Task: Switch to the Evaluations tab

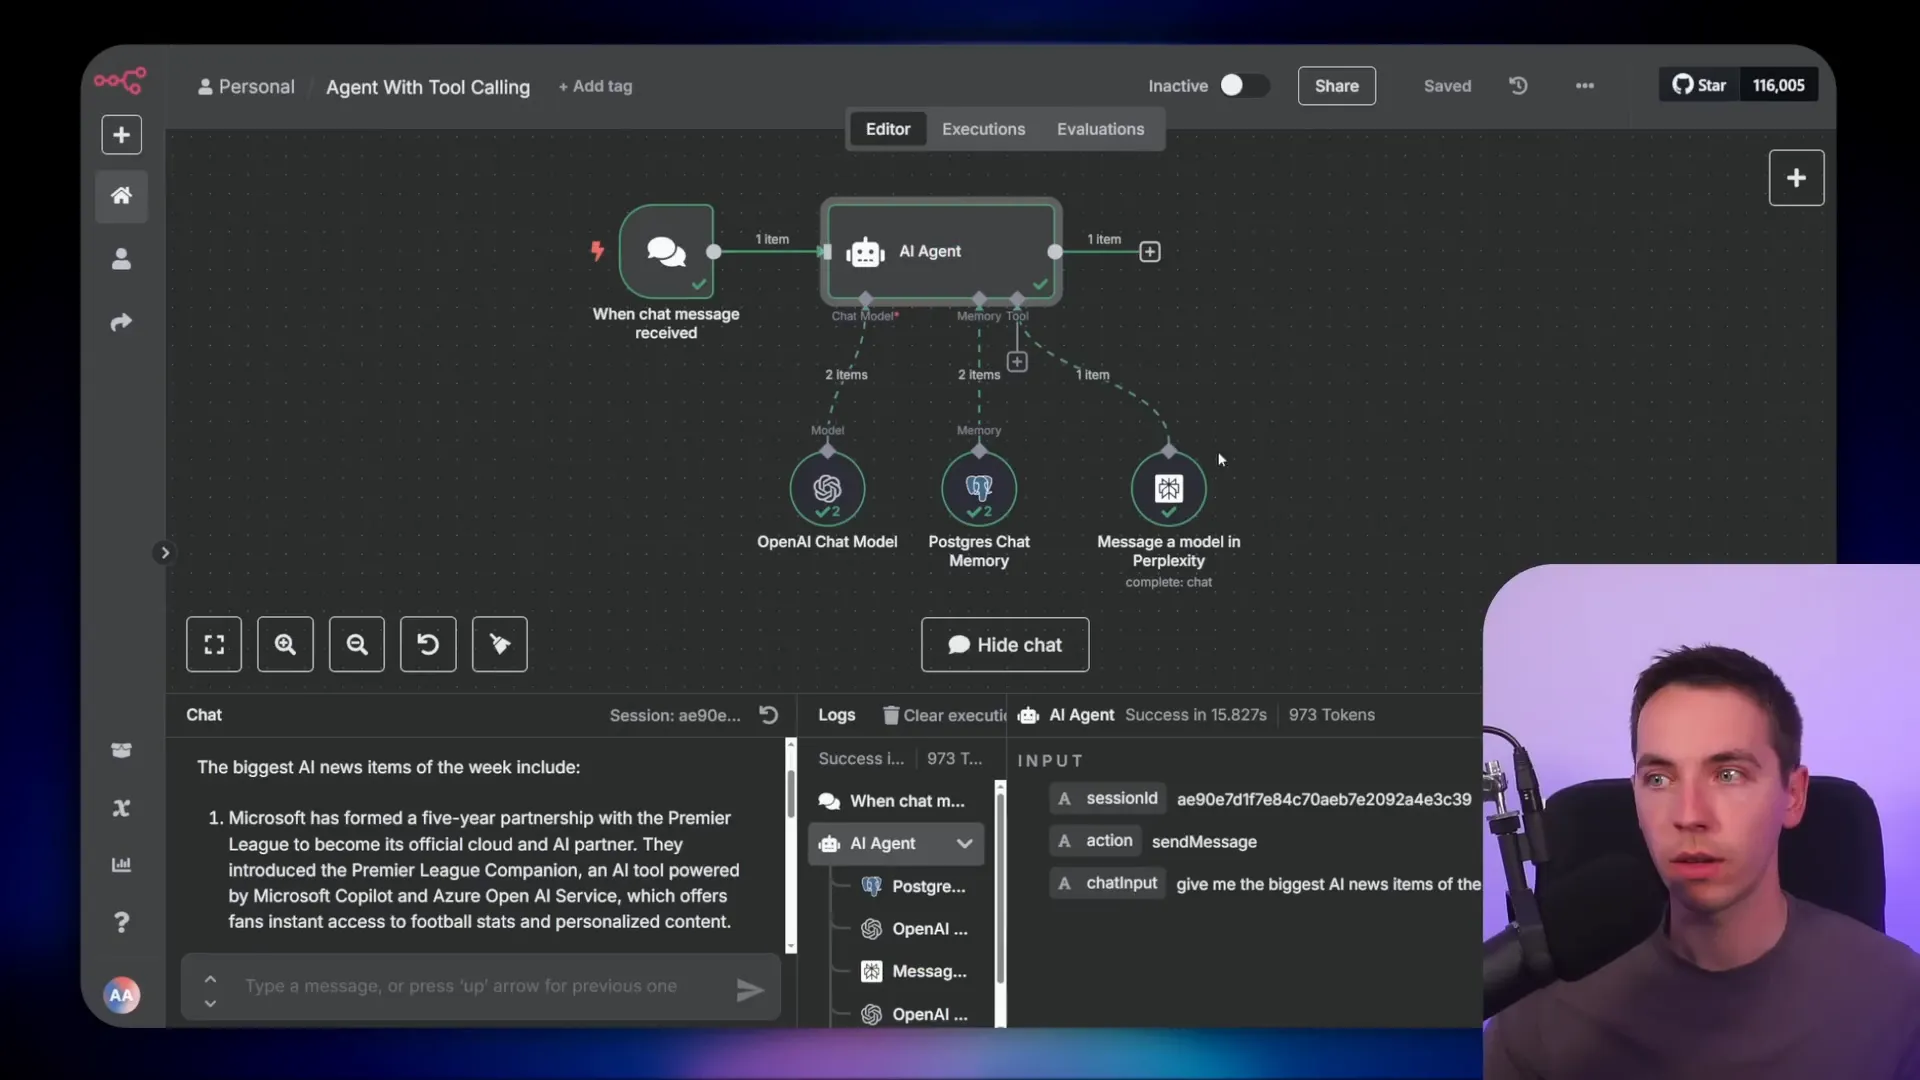Action: click(x=1100, y=129)
